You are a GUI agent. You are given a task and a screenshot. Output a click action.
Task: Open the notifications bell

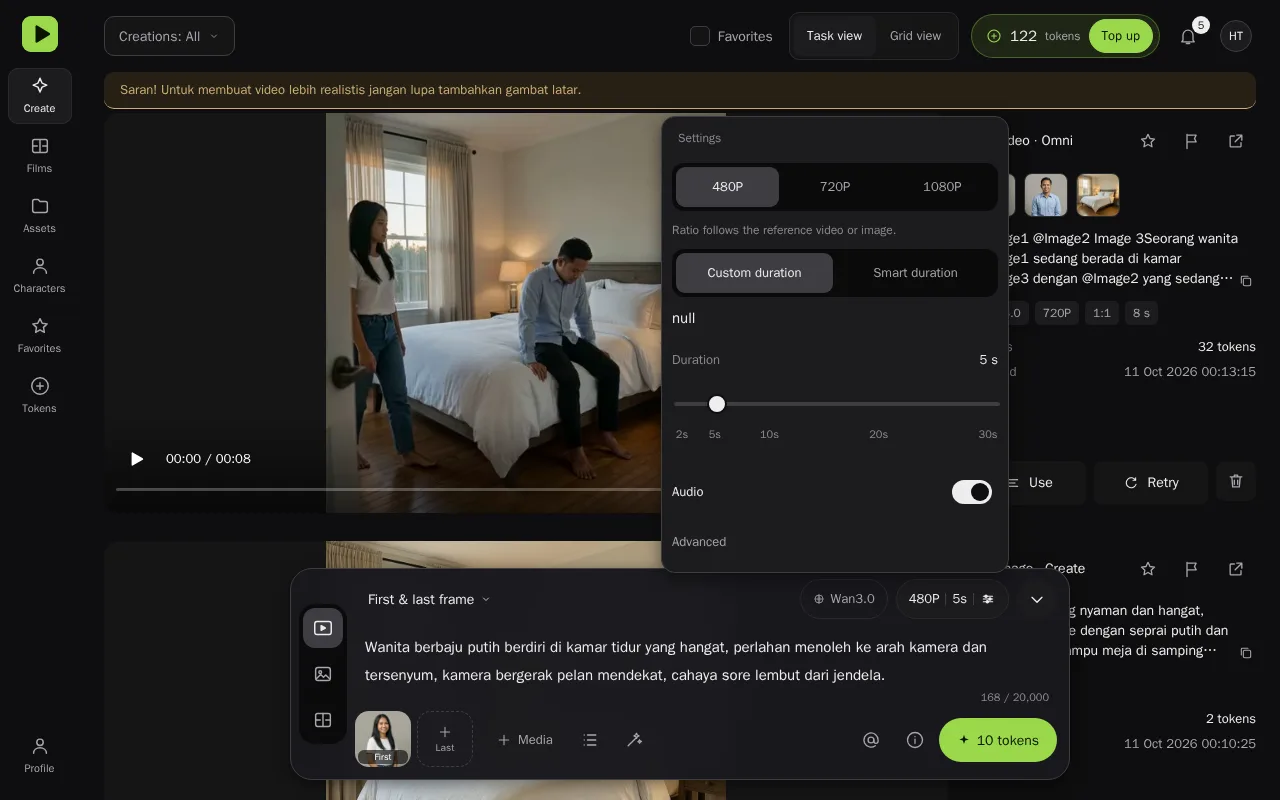pos(1188,36)
